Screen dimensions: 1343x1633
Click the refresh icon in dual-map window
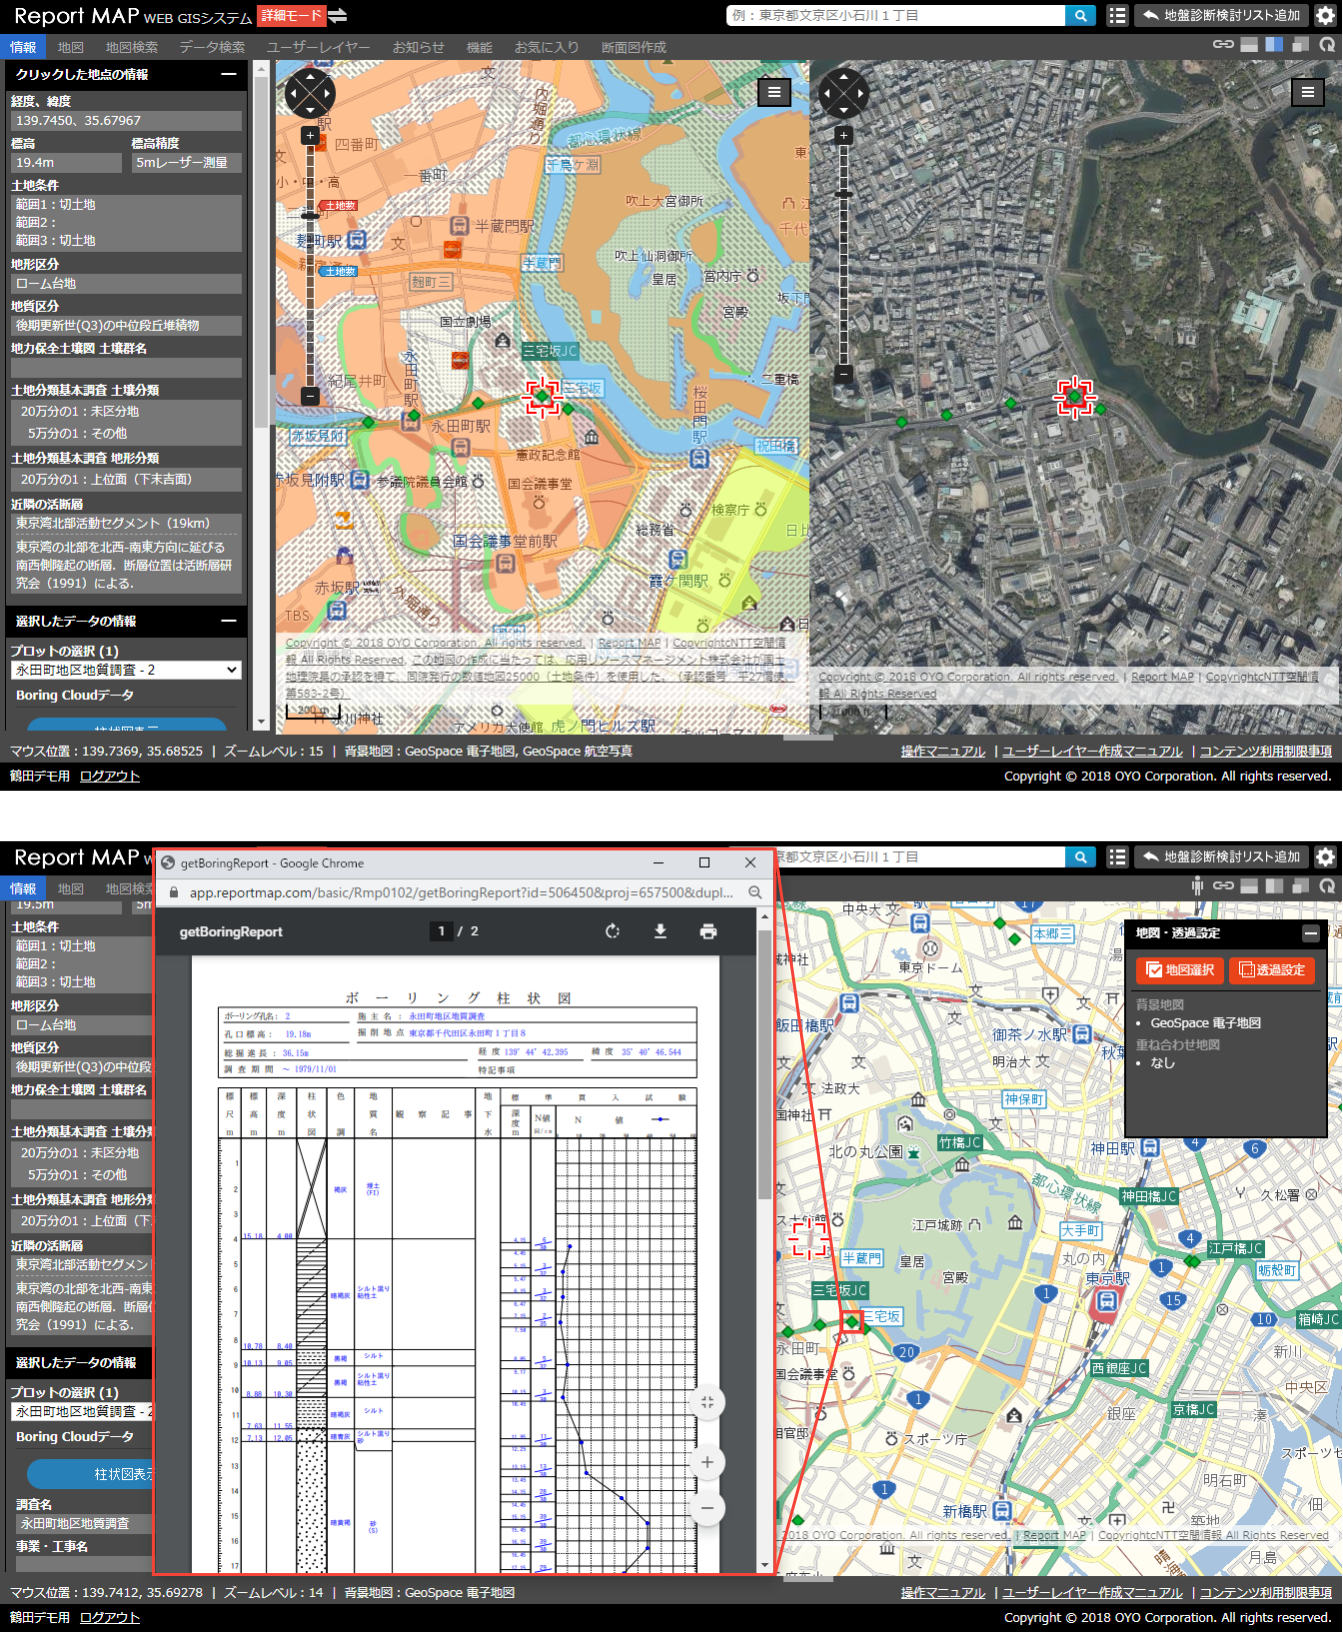pyautogui.click(x=1327, y=44)
